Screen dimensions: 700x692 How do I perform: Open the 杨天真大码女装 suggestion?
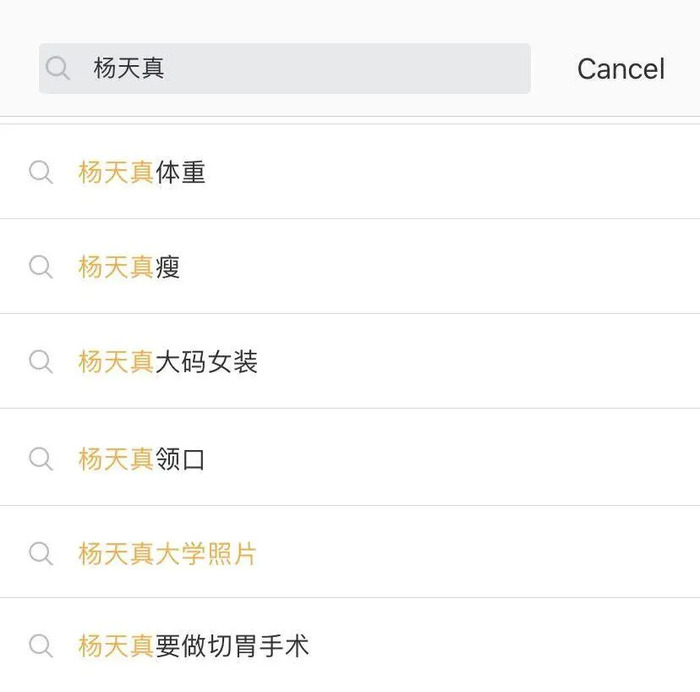(350, 362)
